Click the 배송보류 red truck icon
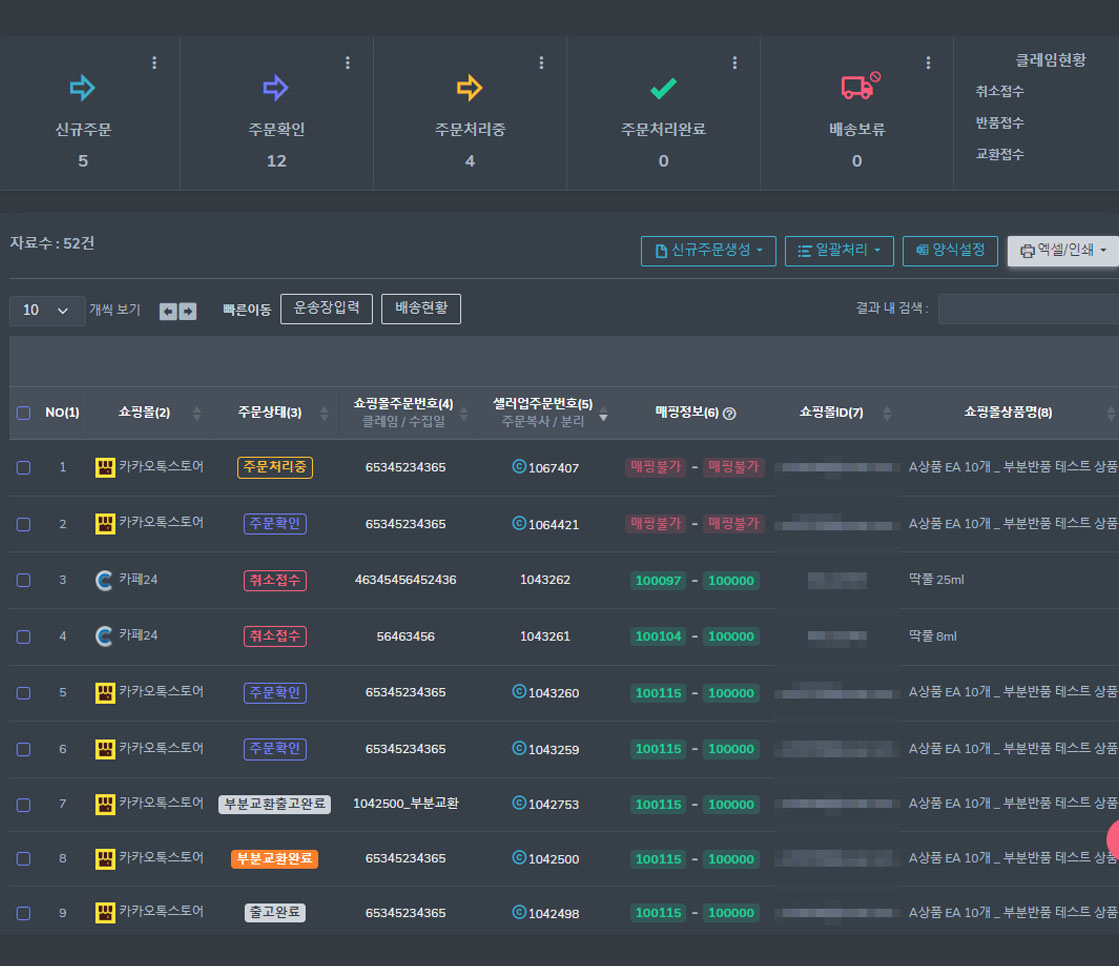Image resolution: width=1119 pixels, height=966 pixels. pos(860,86)
